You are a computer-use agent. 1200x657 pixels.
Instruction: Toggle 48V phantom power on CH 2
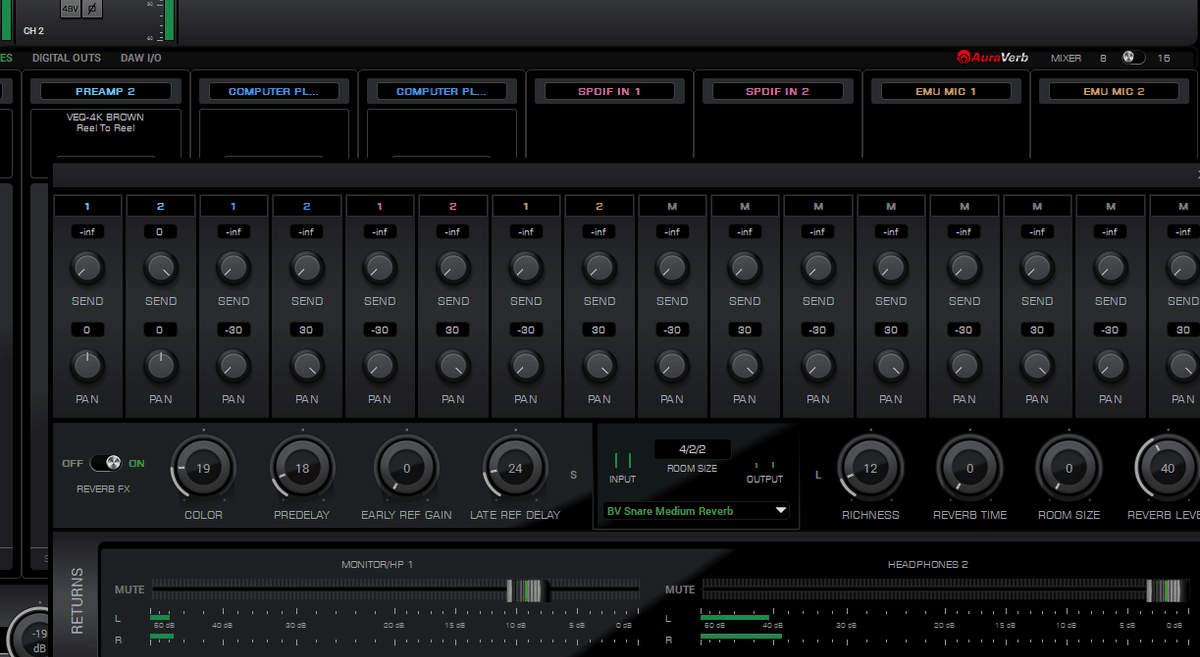(70, 8)
